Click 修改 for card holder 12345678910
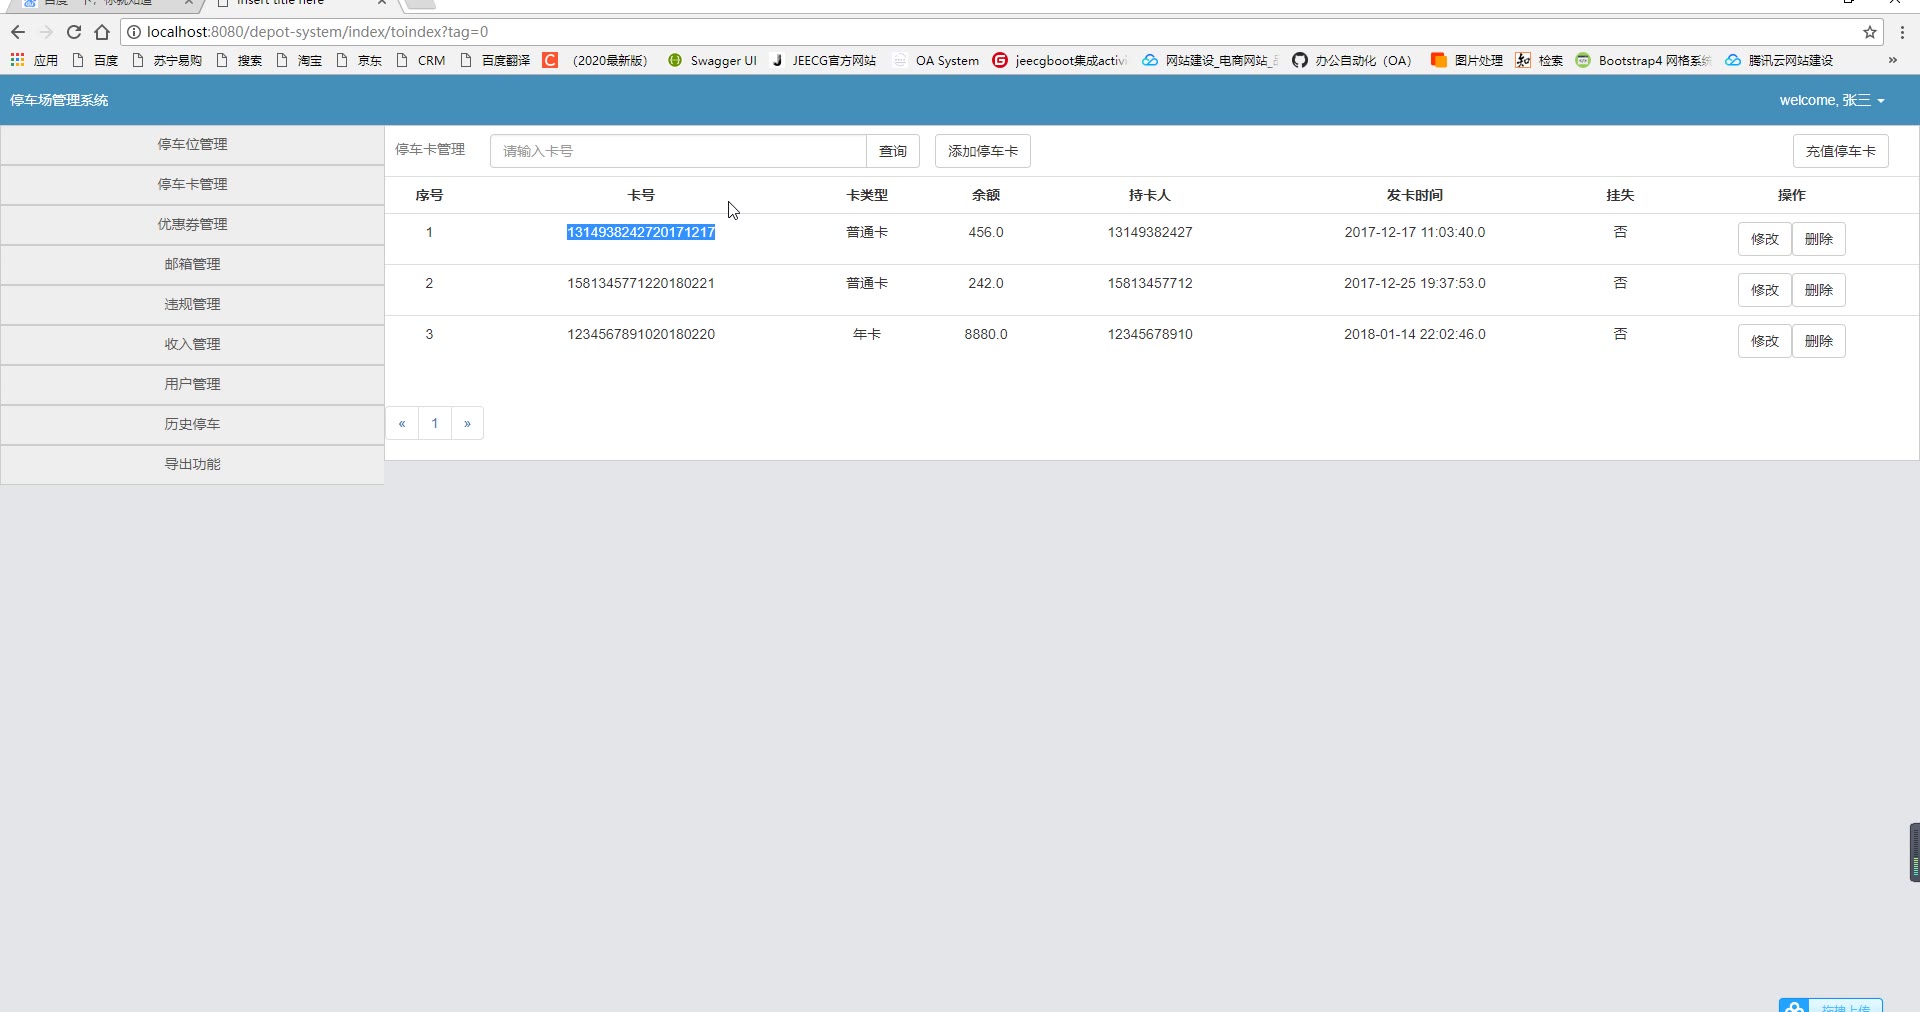 (x=1765, y=341)
